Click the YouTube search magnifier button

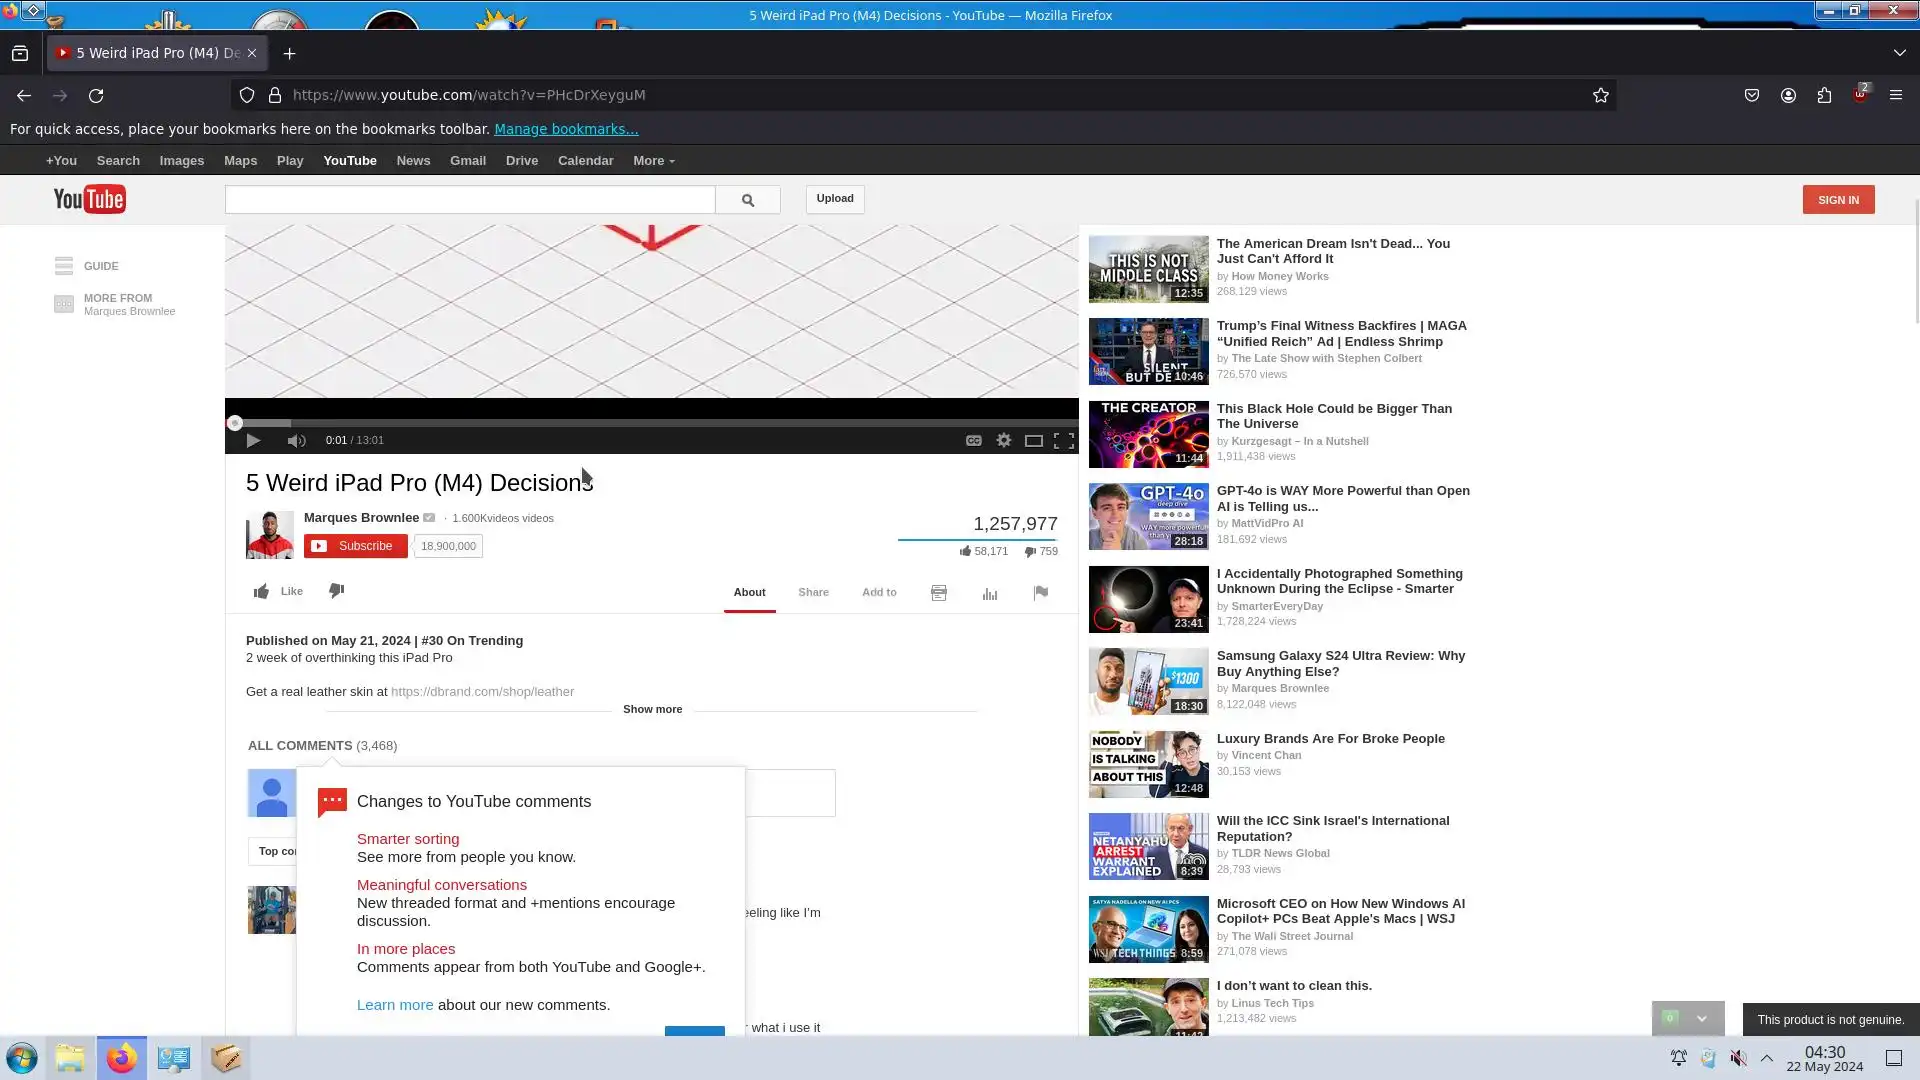click(x=747, y=200)
